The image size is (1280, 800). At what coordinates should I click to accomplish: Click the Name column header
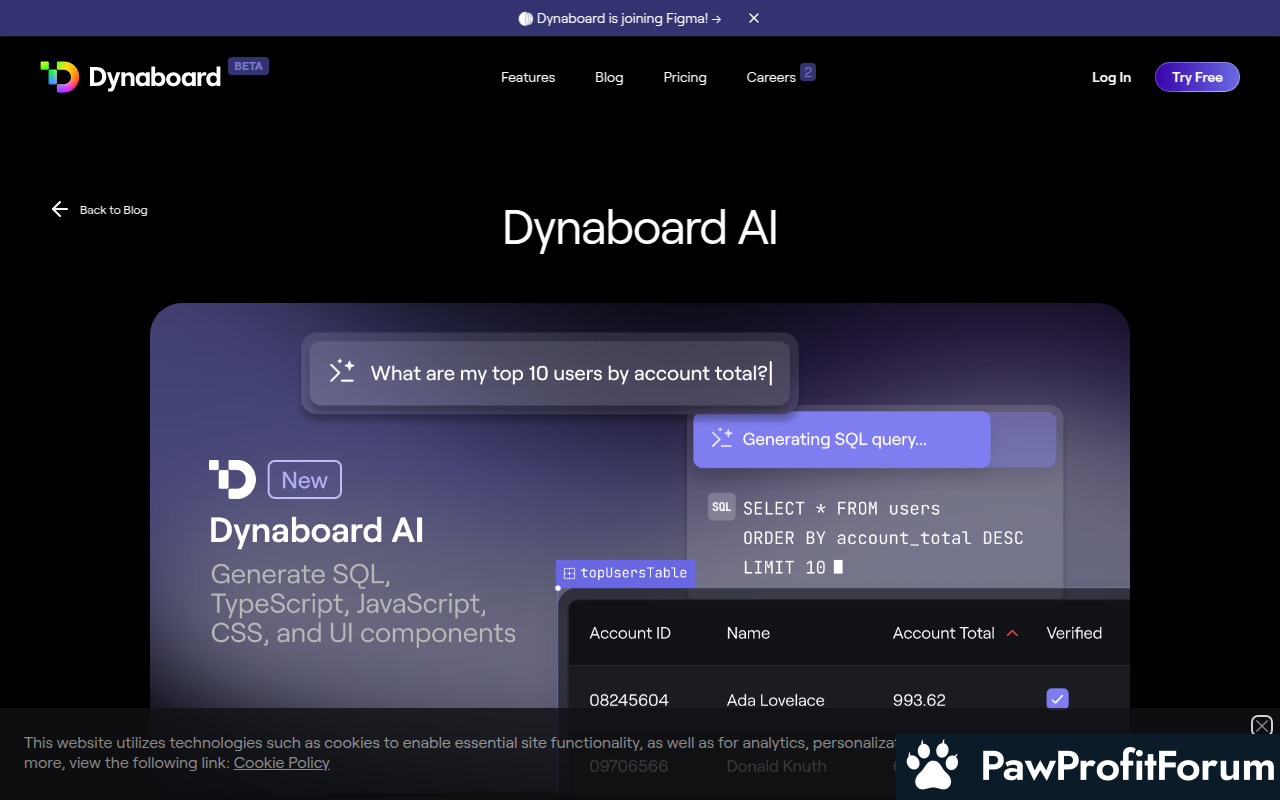tap(748, 633)
